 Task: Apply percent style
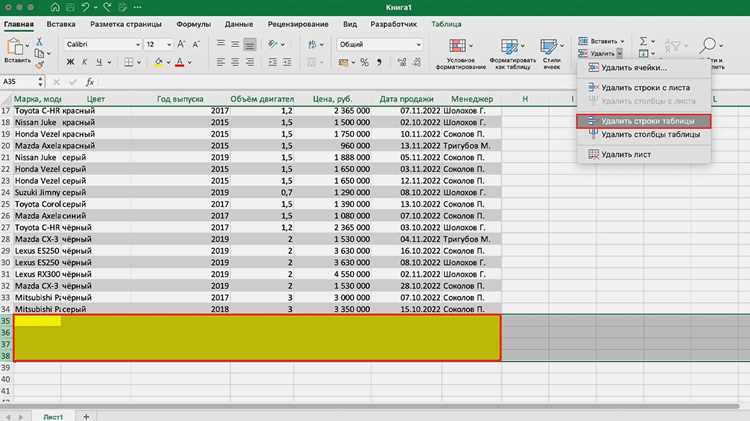pos(364,62)
